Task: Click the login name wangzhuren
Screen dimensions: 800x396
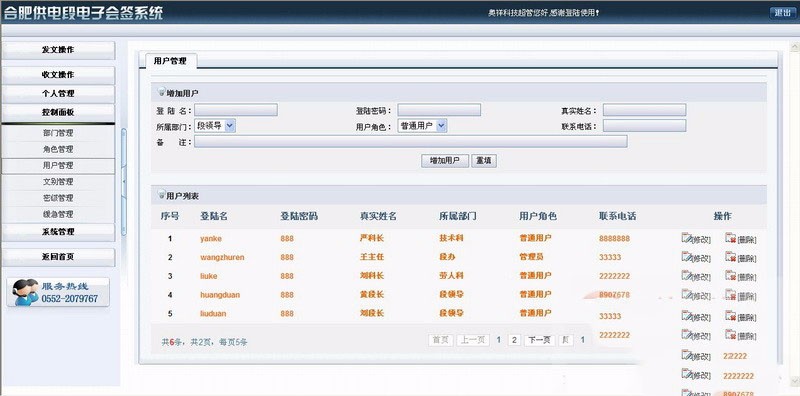Action: point(222,257)
